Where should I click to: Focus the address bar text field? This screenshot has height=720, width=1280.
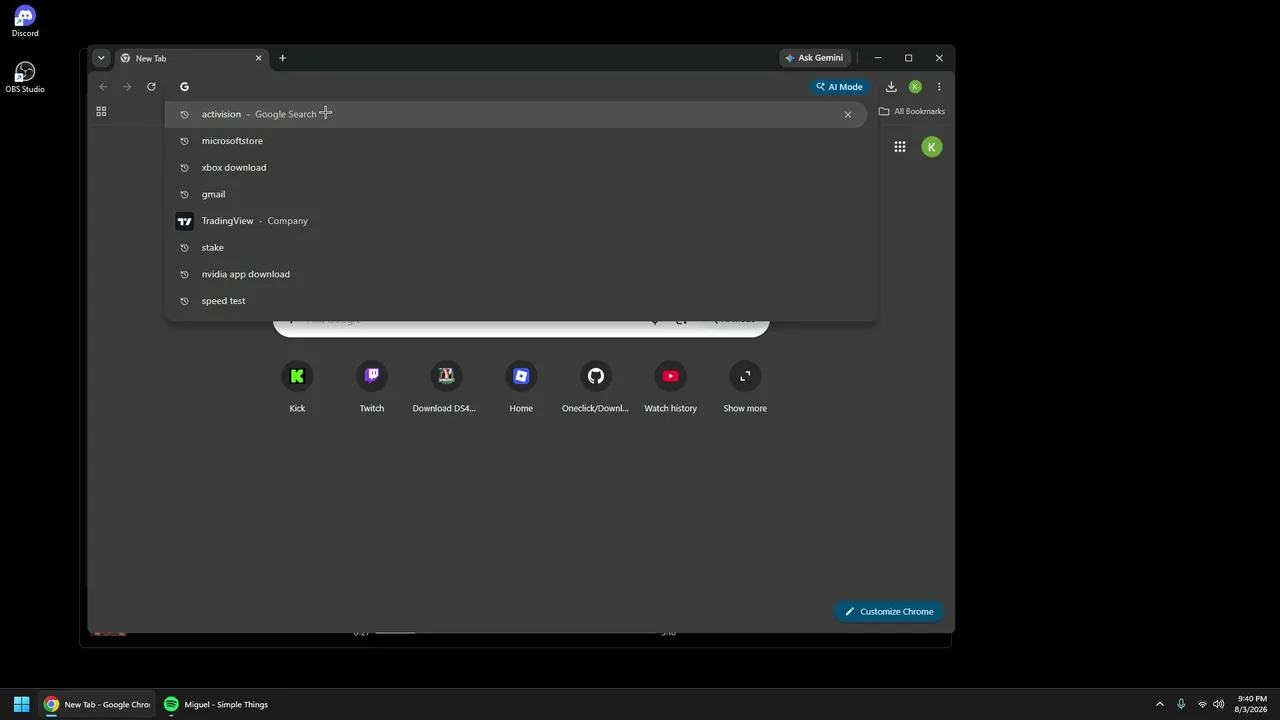500,87
